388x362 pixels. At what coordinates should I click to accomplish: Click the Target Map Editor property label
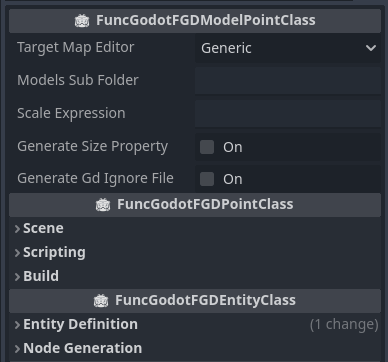click(x=76, y=47)
